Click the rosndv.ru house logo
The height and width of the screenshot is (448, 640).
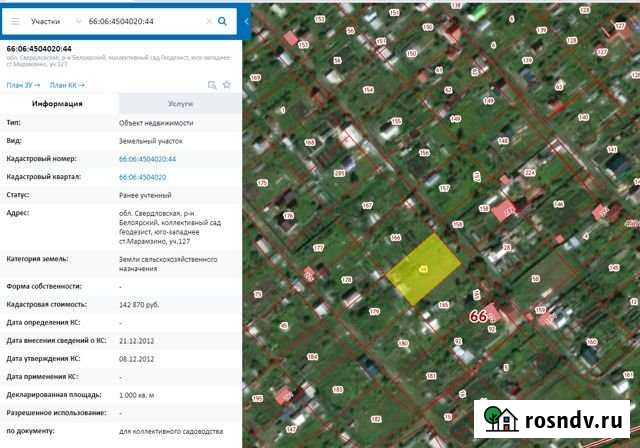[500, 417]
